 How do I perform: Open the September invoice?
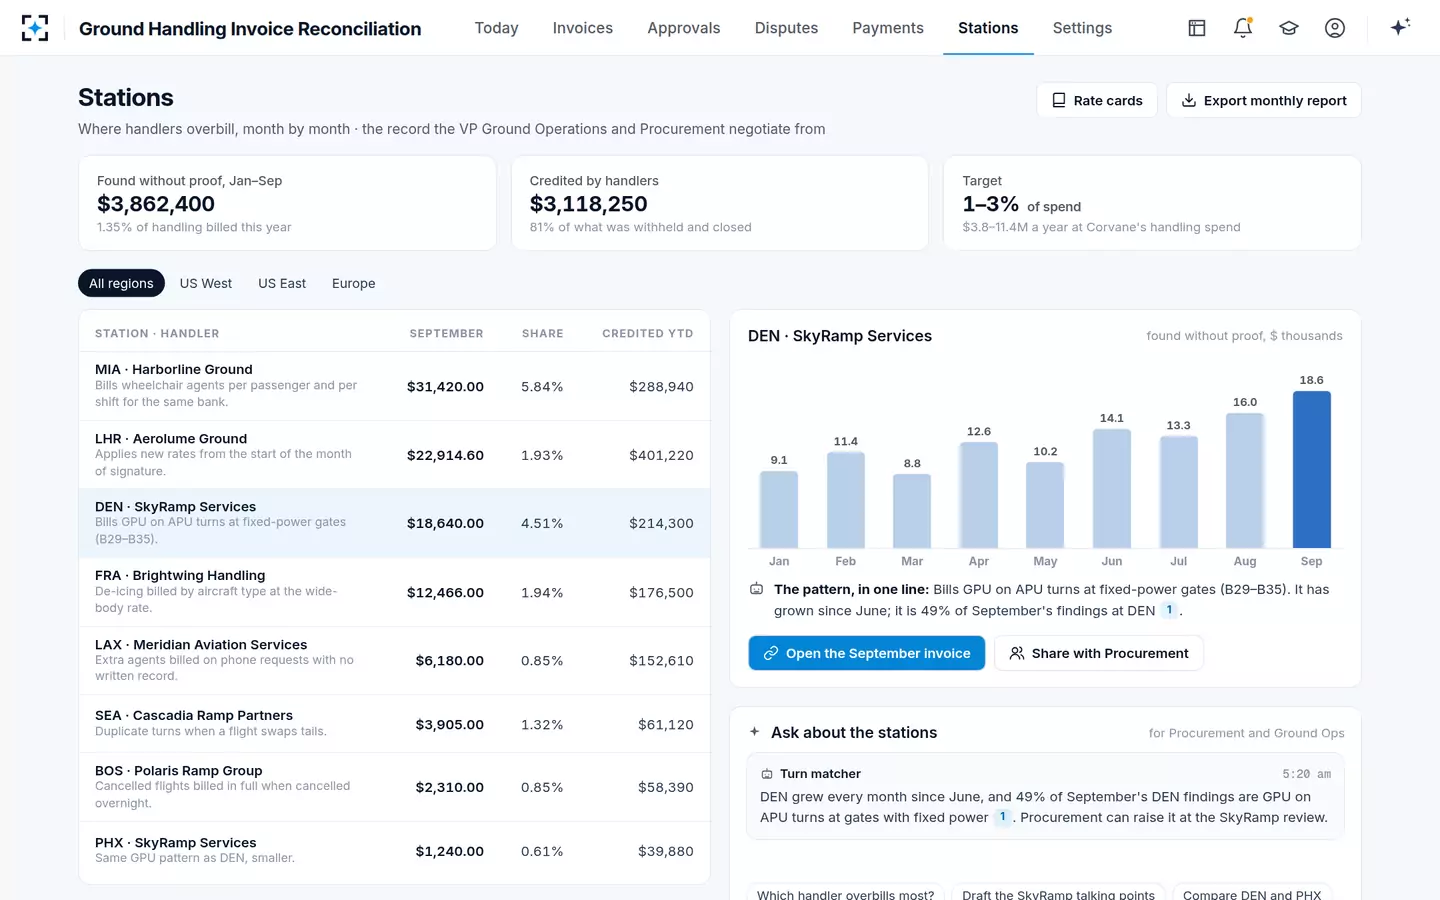click(x=867, y=653)
